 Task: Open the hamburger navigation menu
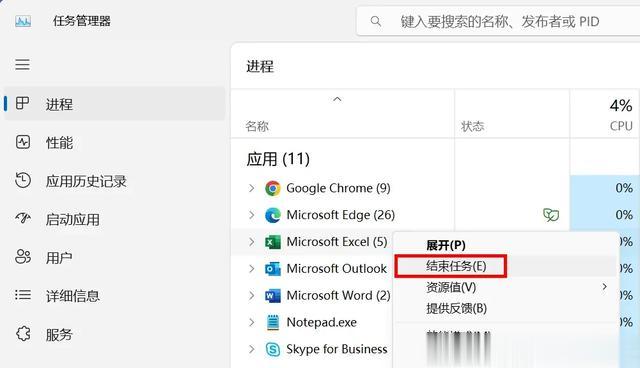tap(22, 64)
